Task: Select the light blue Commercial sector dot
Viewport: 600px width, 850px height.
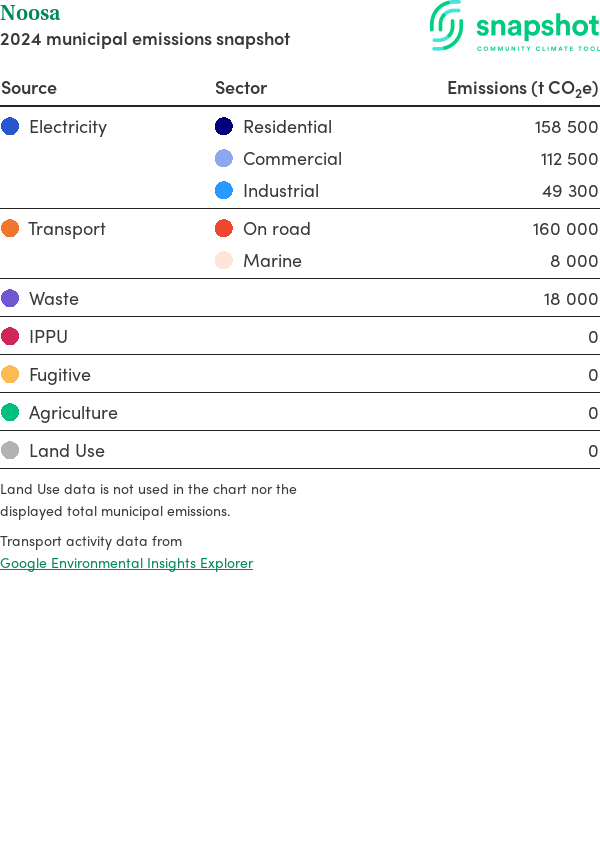Action: 224,159
